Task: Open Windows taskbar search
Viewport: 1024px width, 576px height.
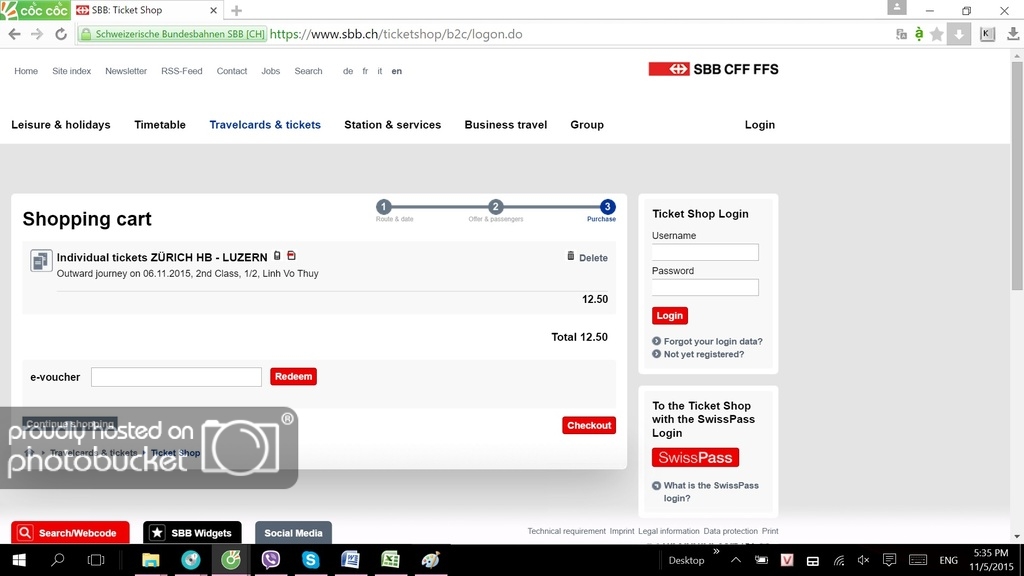Action: tap(57, 560)
